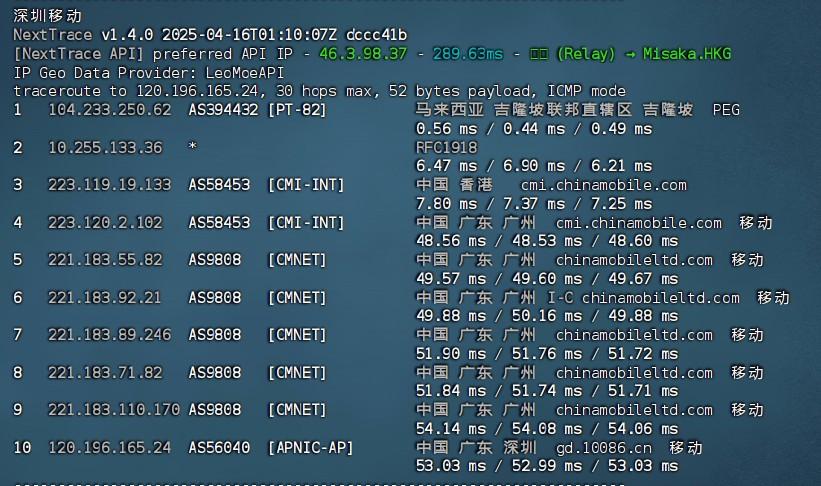821x486 pixels.
Task: Click the RFC1918 label on hop 2
Action: (x=446, y=148)
